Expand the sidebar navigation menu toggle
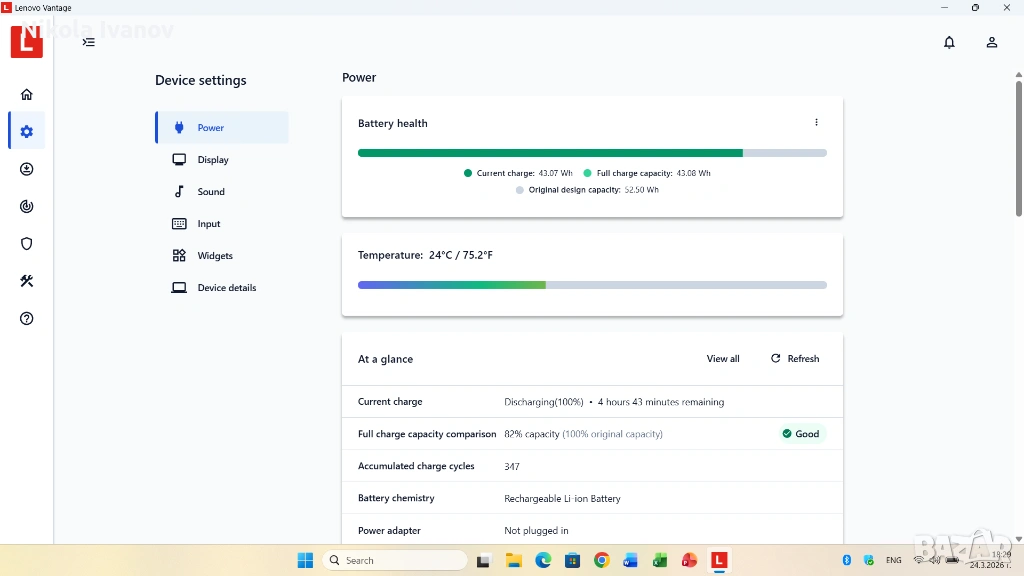 click(x=89, y=42)
